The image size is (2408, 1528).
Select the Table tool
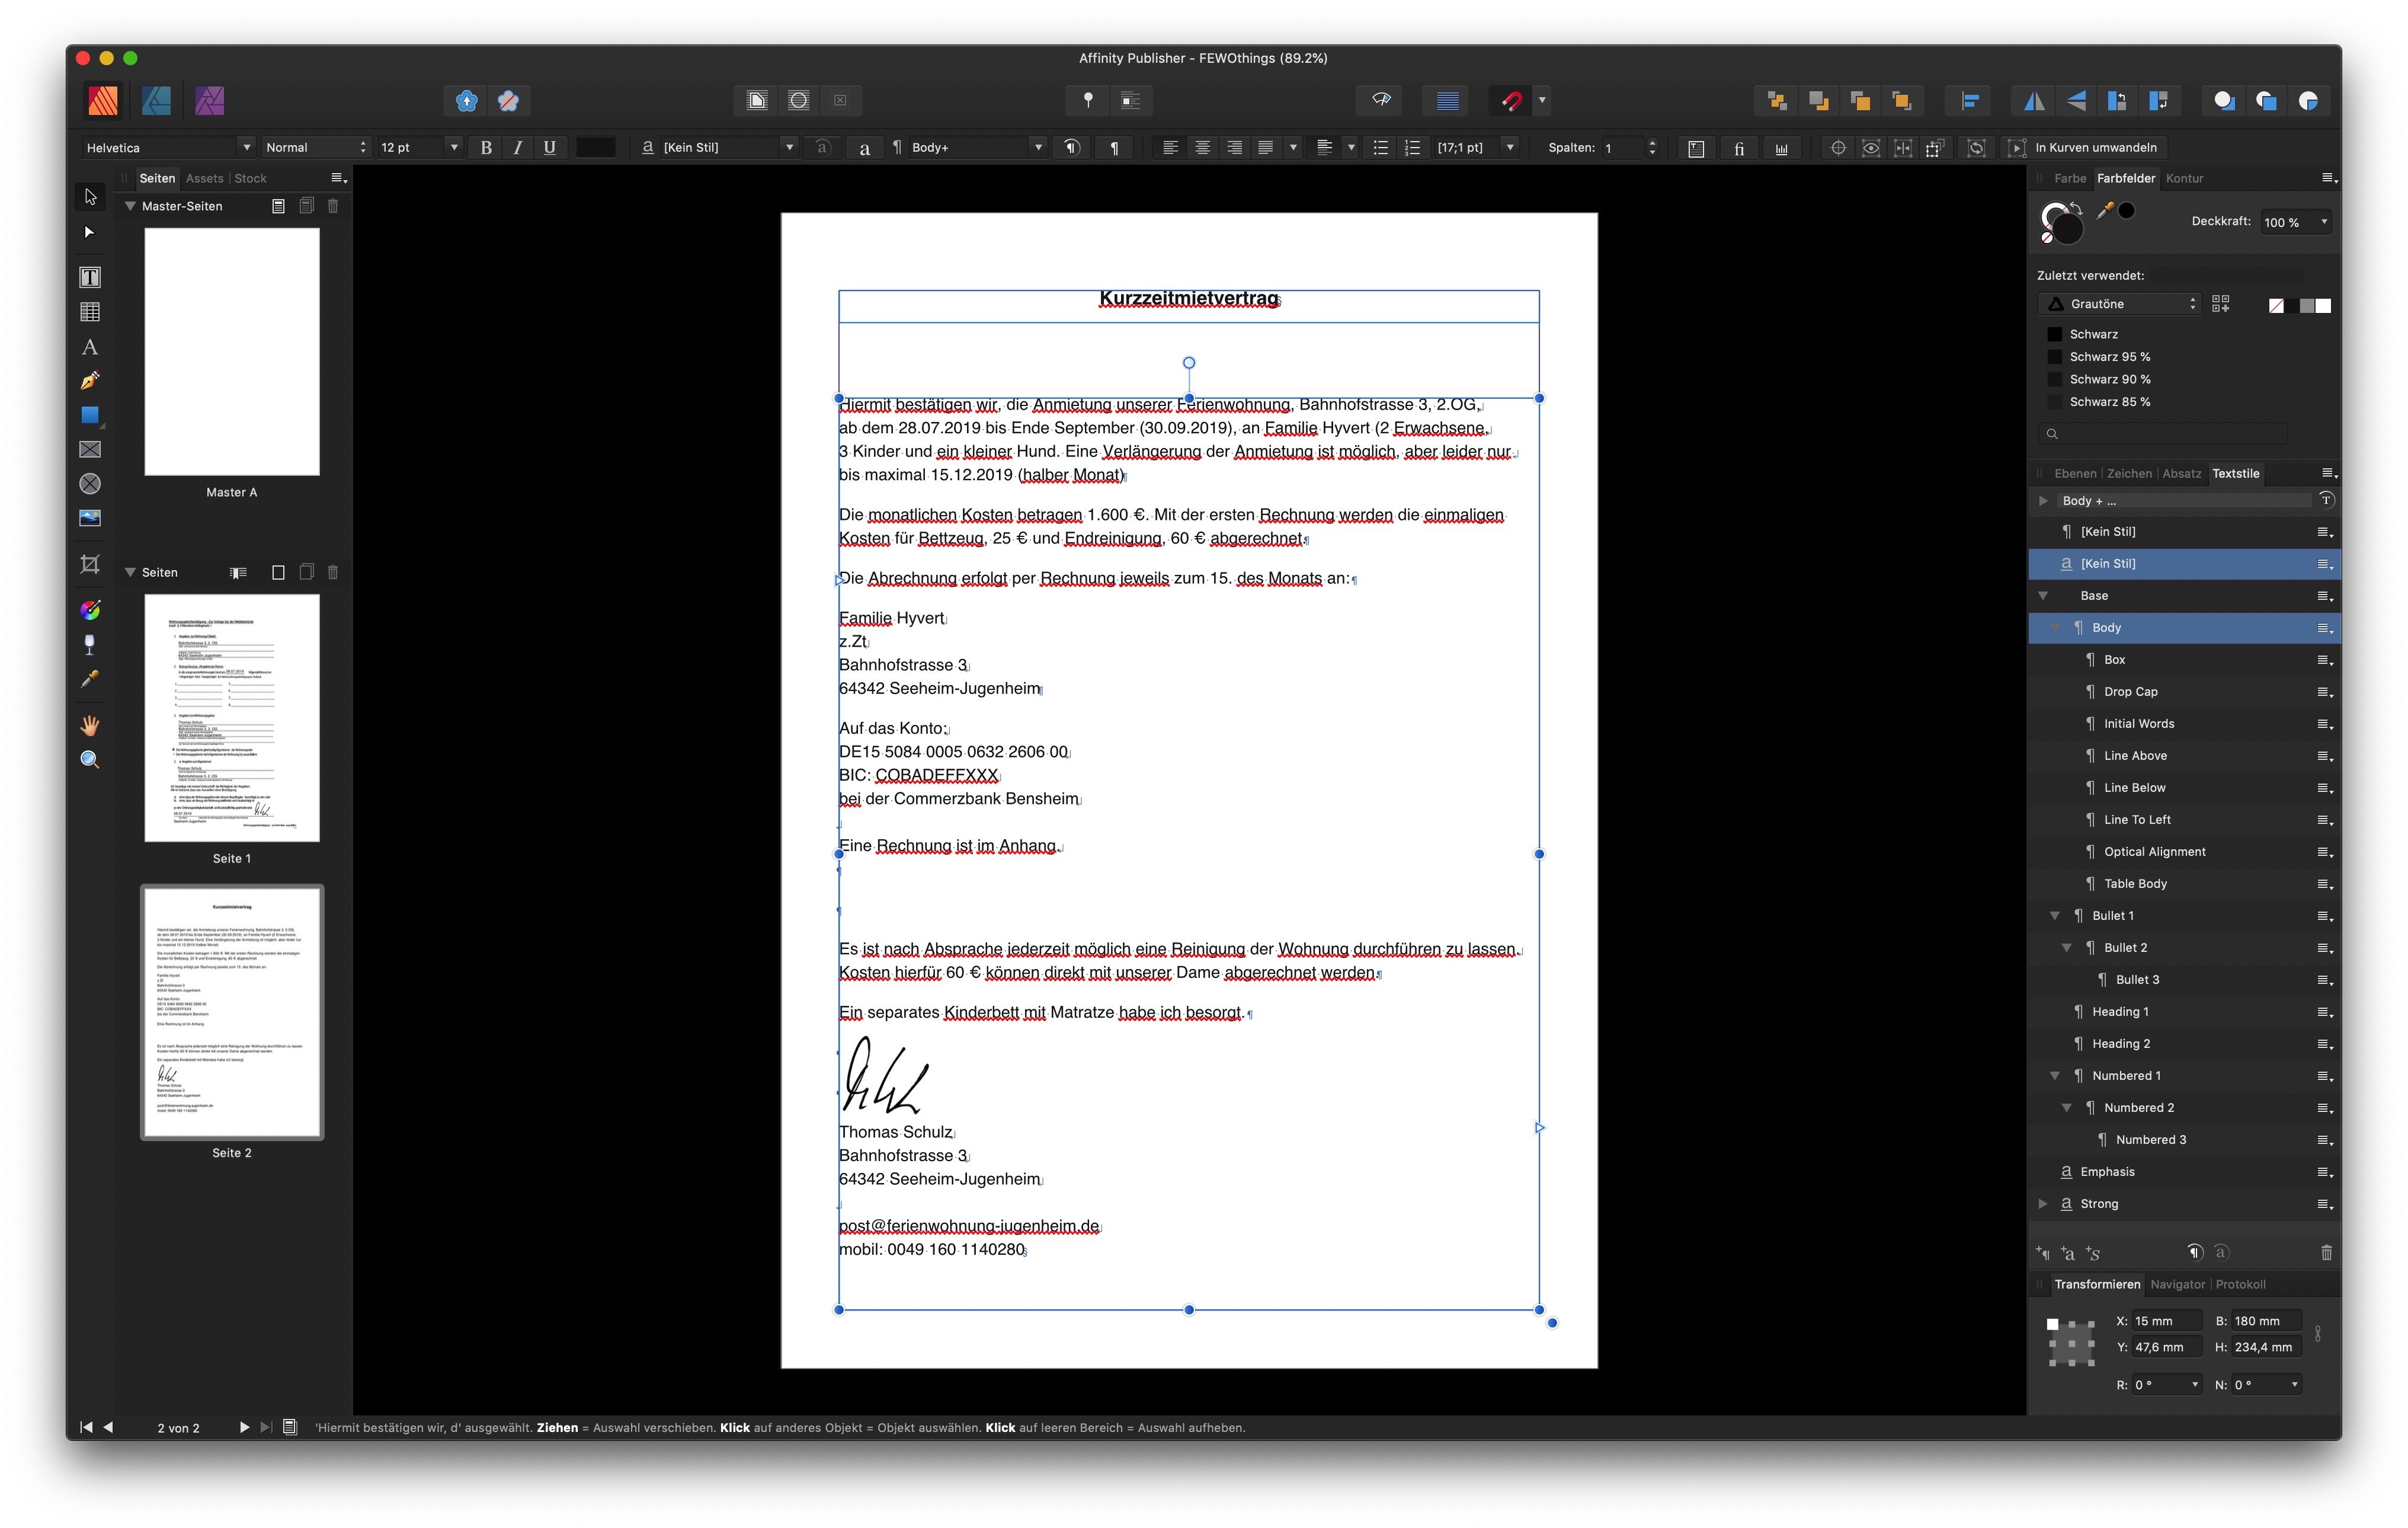(x=89, y=312)
